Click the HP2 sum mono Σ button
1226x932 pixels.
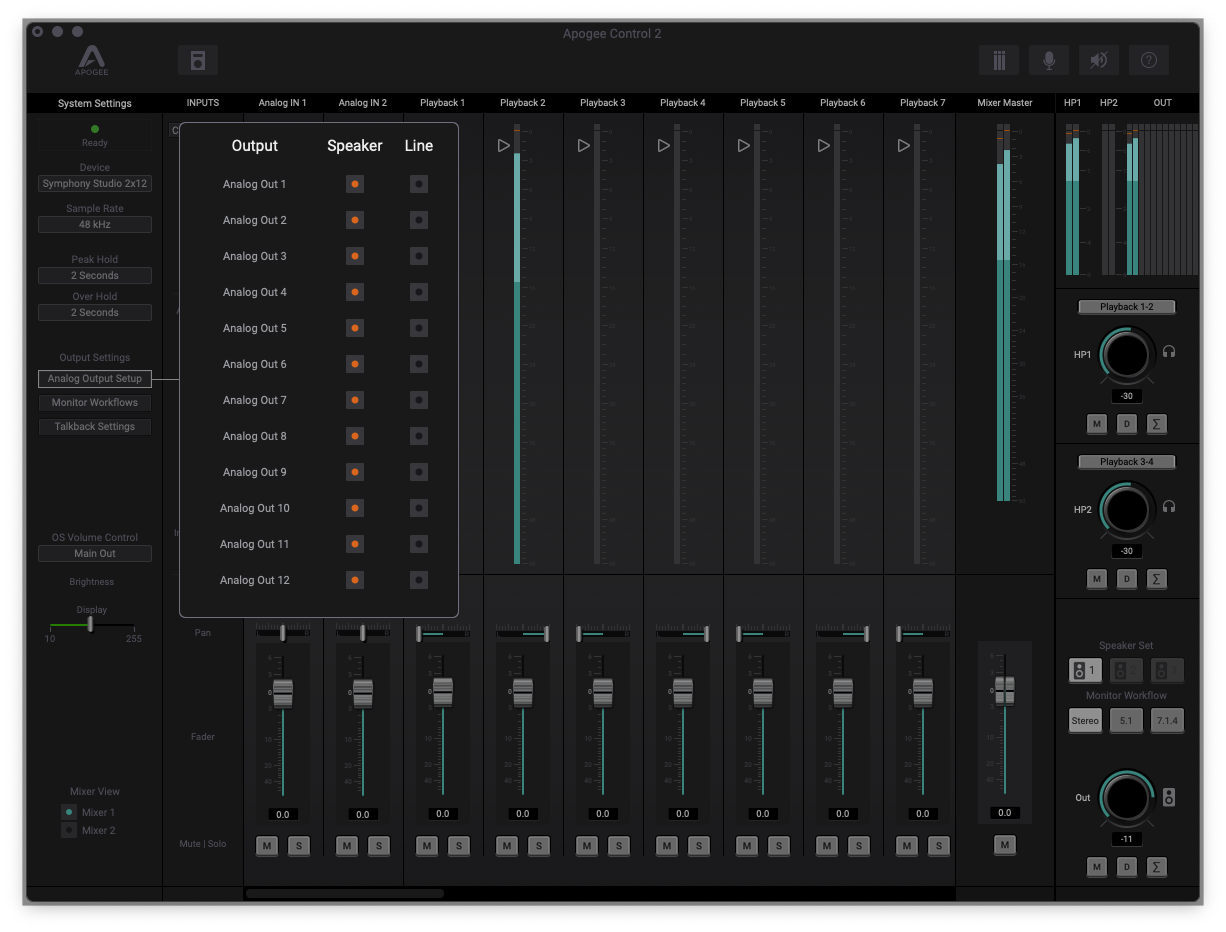[x=1157, y=579]
